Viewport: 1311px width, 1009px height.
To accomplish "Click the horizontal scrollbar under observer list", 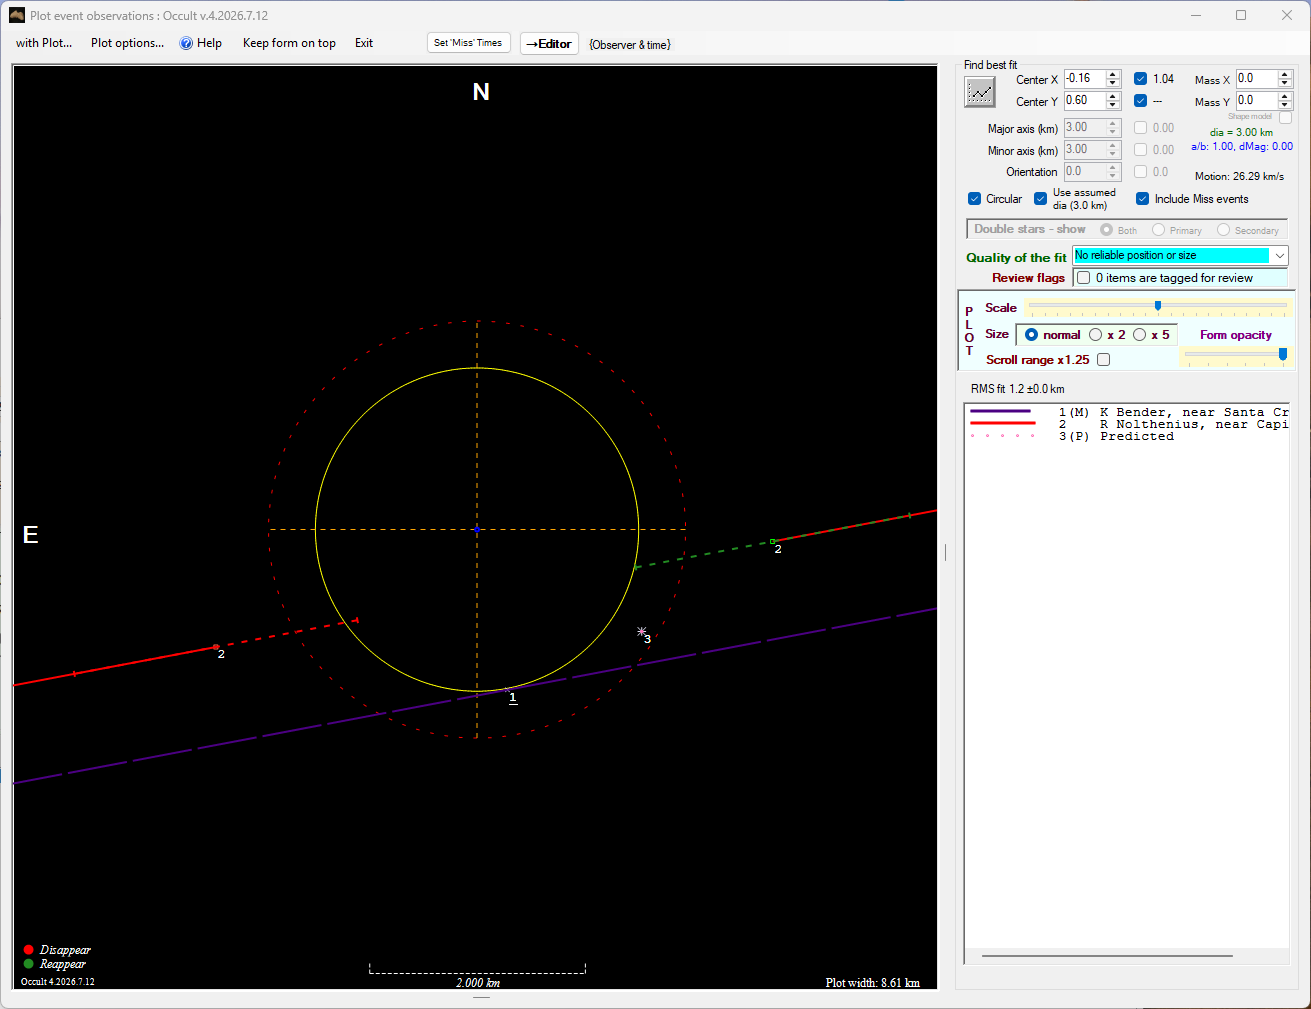I will pyautogui.click(x=1107, y=956).
